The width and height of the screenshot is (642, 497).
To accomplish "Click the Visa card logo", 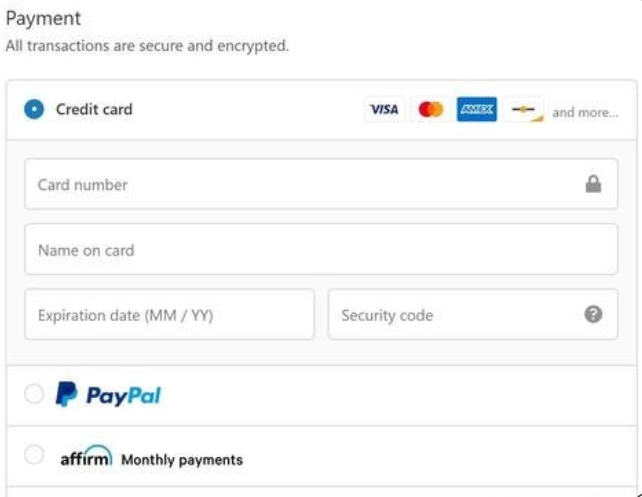I will (x=384, y=109).
